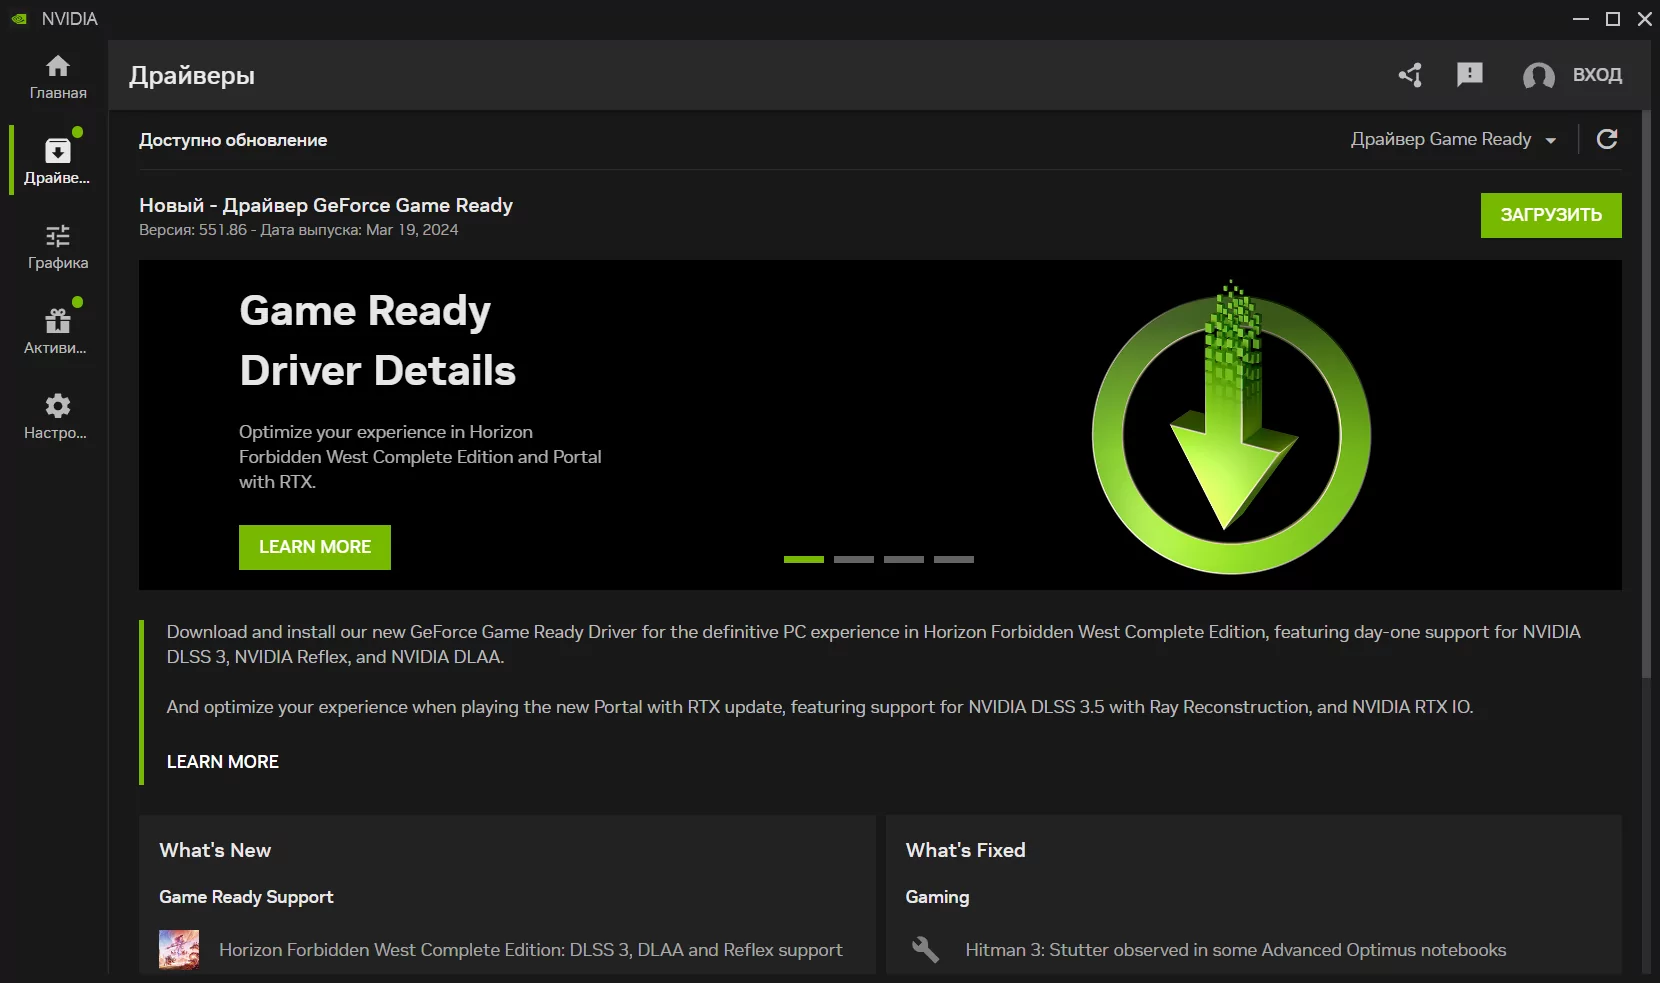Open the feedback exclamation icon
This screenshot has height=983, width=1660.
pos(1470,75)
